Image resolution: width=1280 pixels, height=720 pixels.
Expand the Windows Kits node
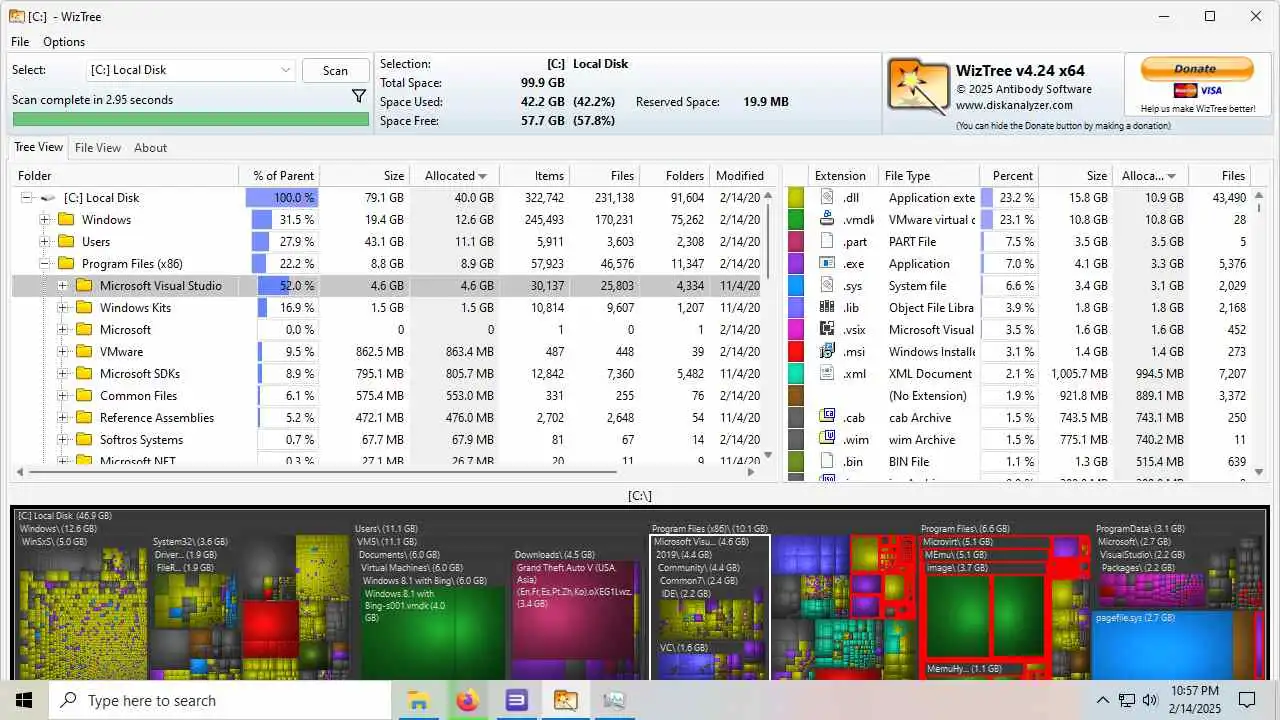[63, 308]
